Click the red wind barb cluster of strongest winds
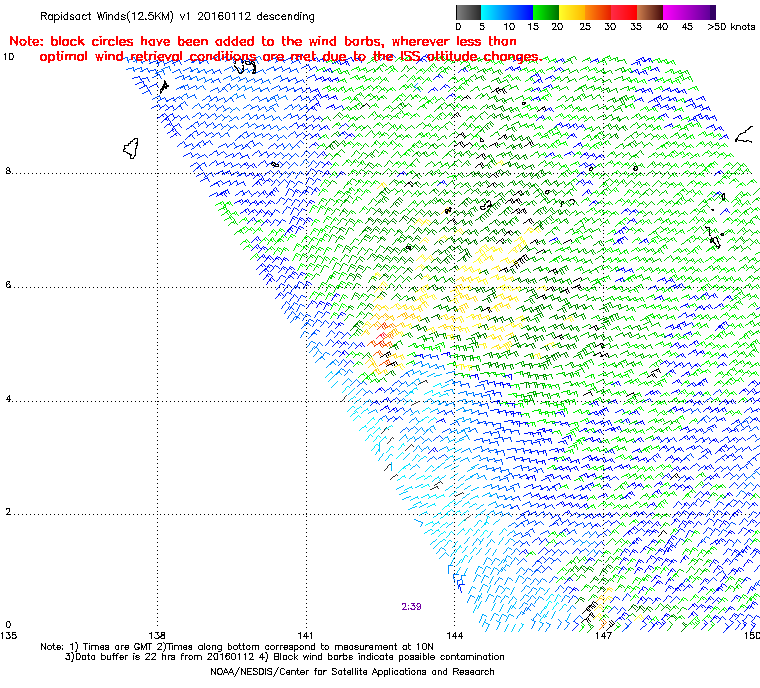 pos(382,336)
